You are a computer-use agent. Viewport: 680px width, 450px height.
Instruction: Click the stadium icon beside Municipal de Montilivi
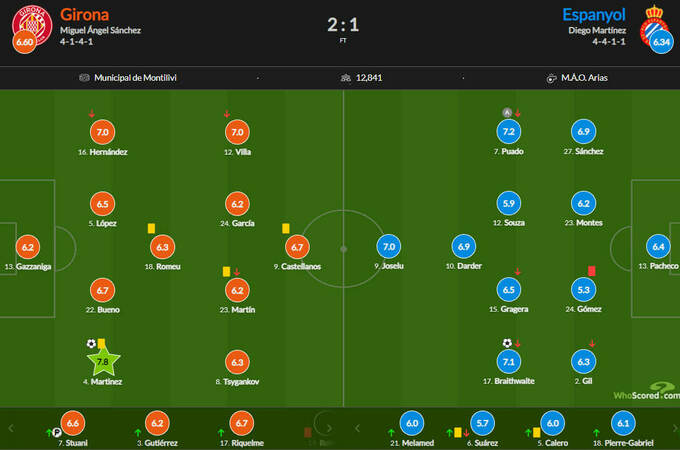tap(83, 77)
